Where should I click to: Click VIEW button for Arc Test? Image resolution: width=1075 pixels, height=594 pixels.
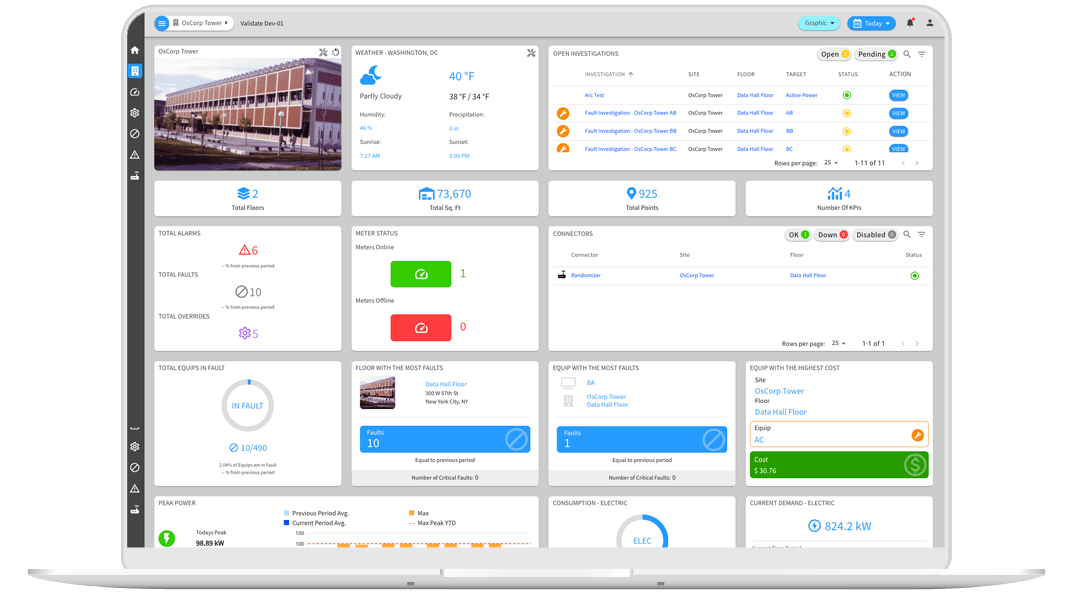(x=898, y=95)
